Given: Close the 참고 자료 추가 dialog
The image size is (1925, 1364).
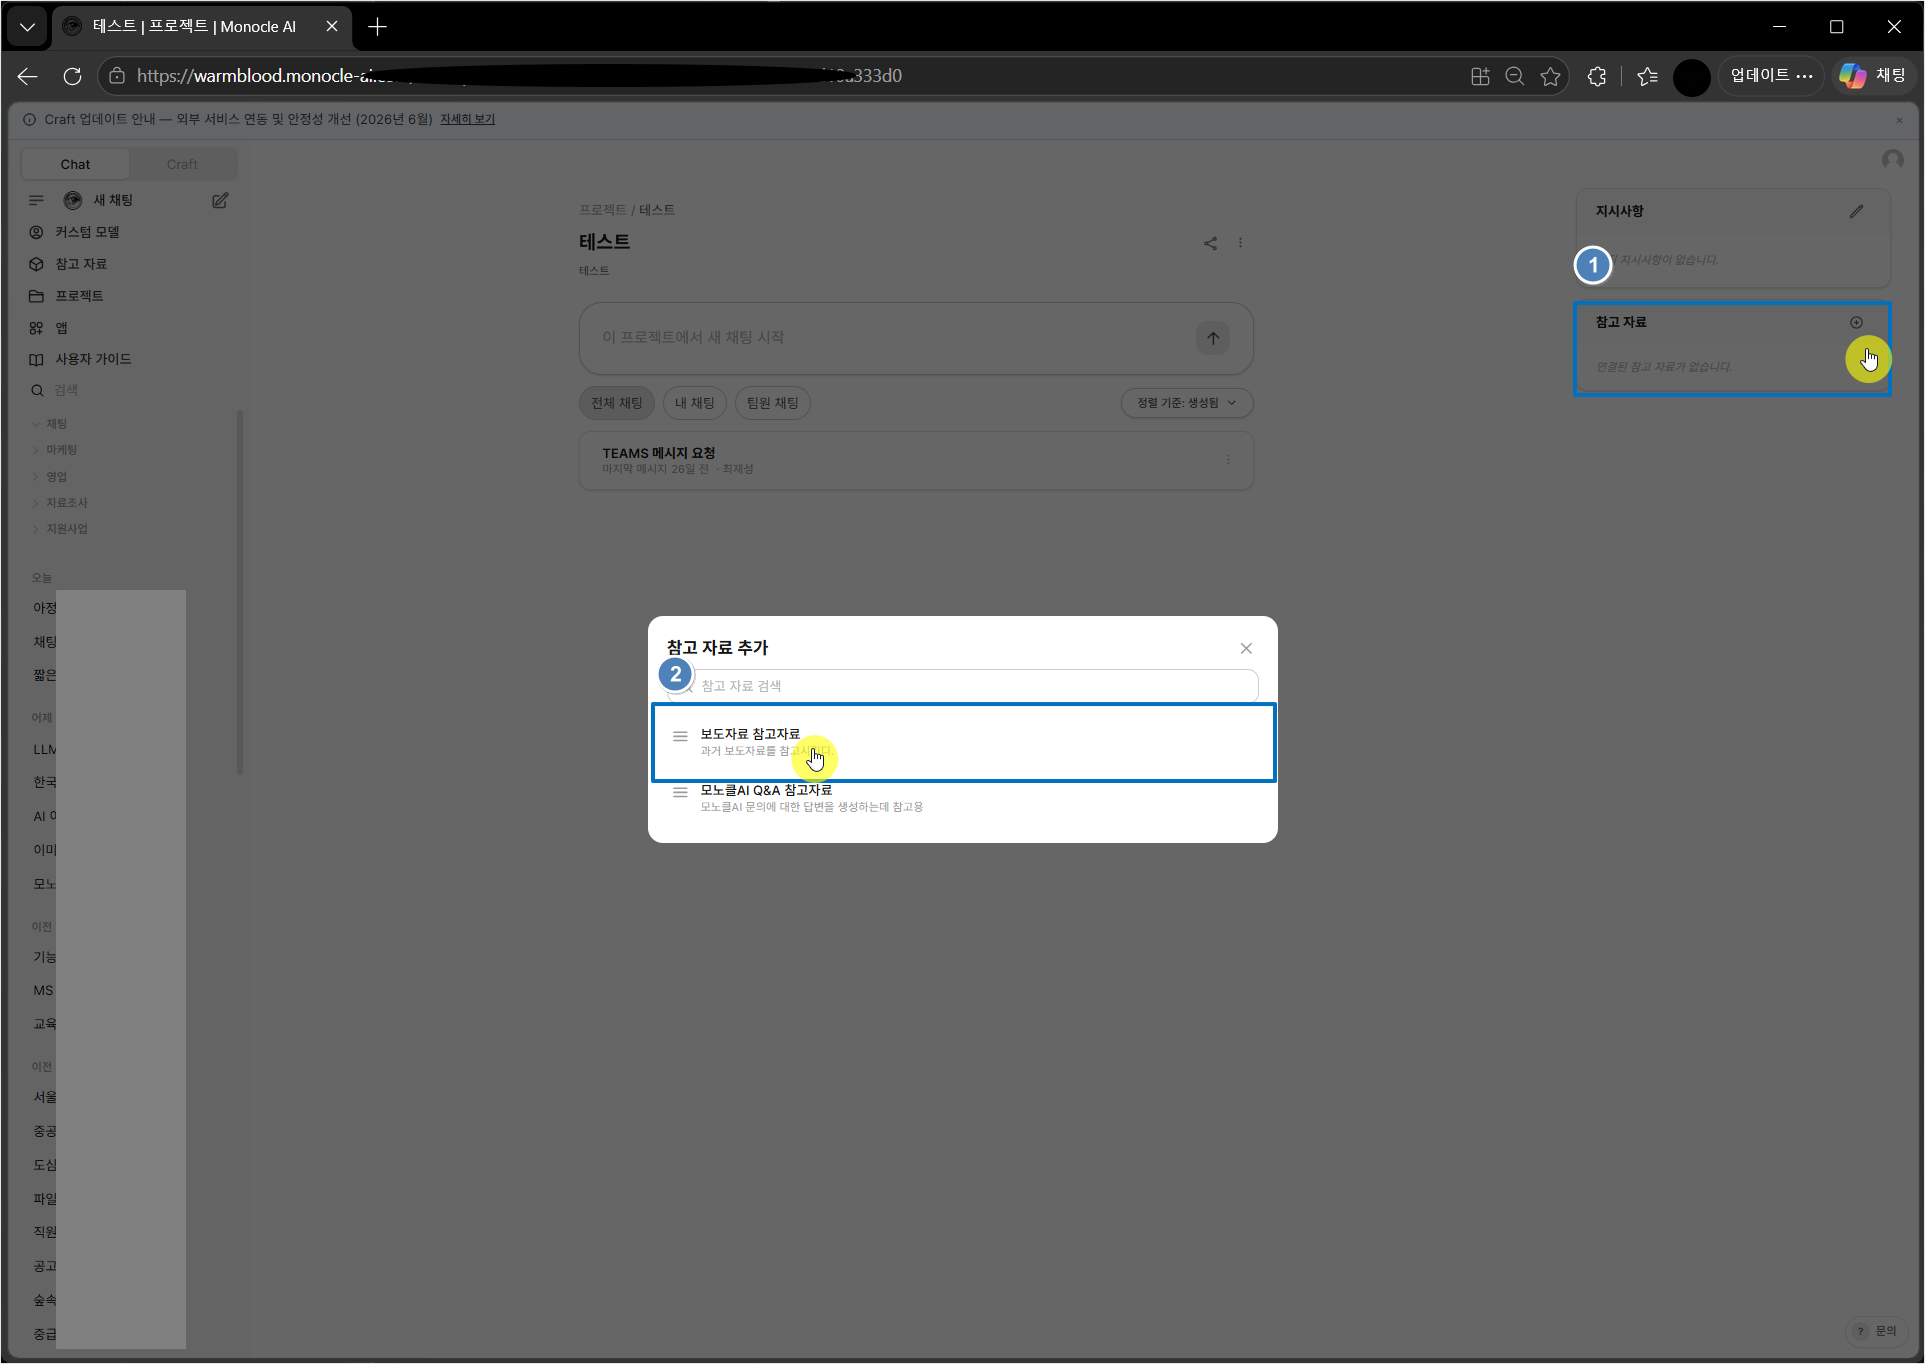Looking at the screenshot, I should [x=1246, y=648].
